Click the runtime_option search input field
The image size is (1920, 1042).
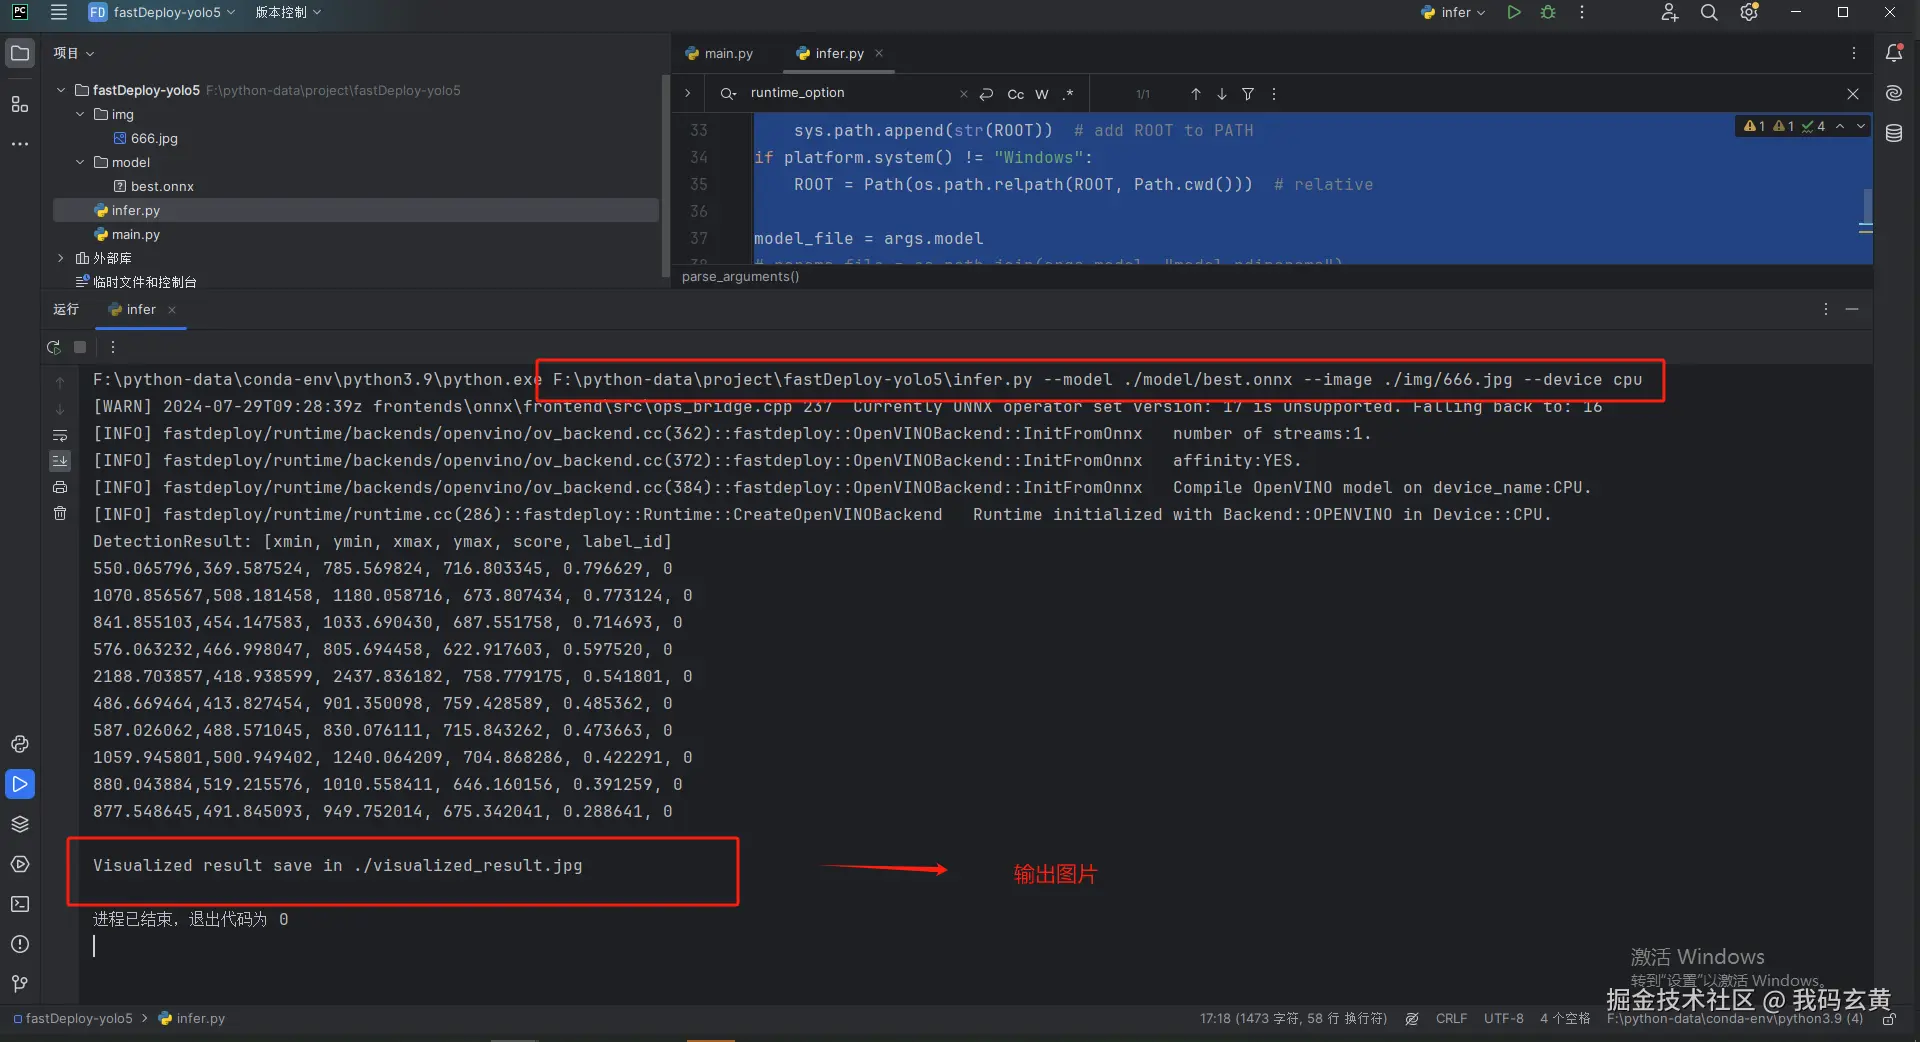[850, 93]
